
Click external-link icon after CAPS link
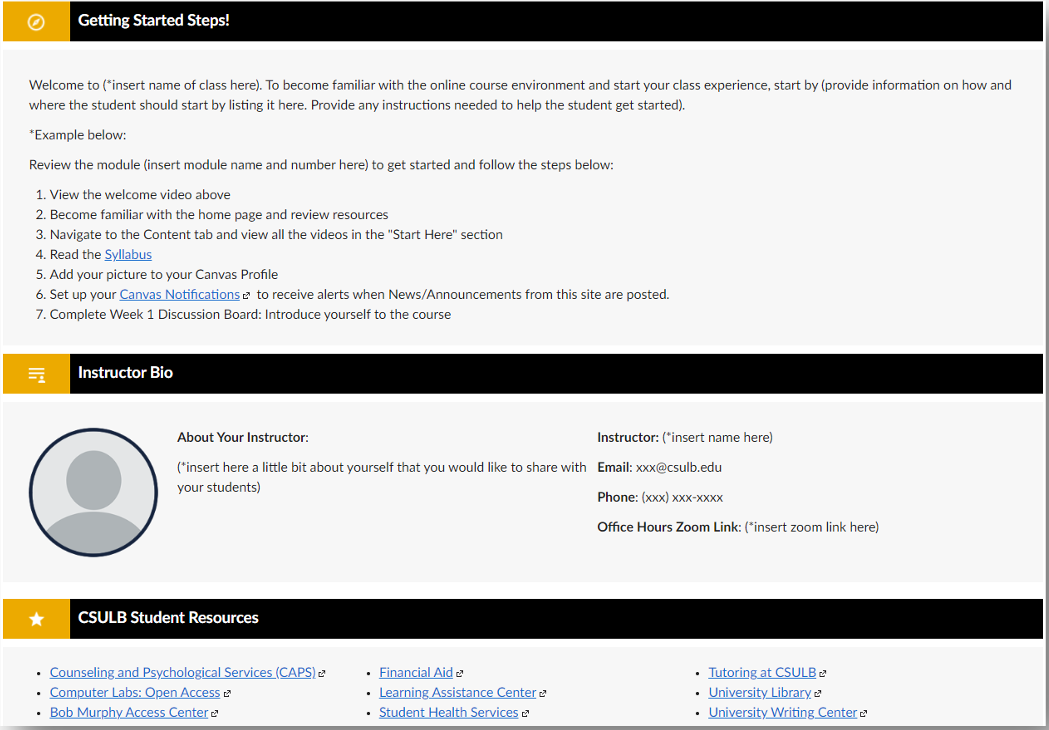click(x=322, y=674)
